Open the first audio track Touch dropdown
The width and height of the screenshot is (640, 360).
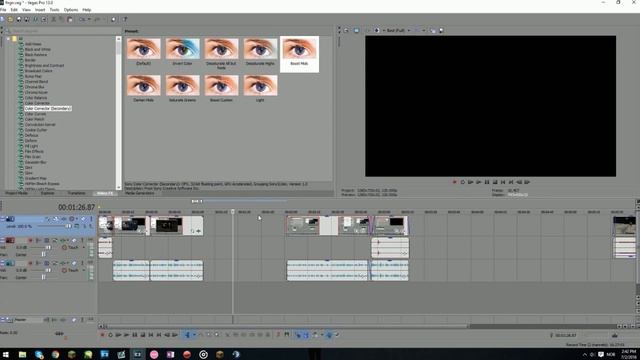point(84,247)
